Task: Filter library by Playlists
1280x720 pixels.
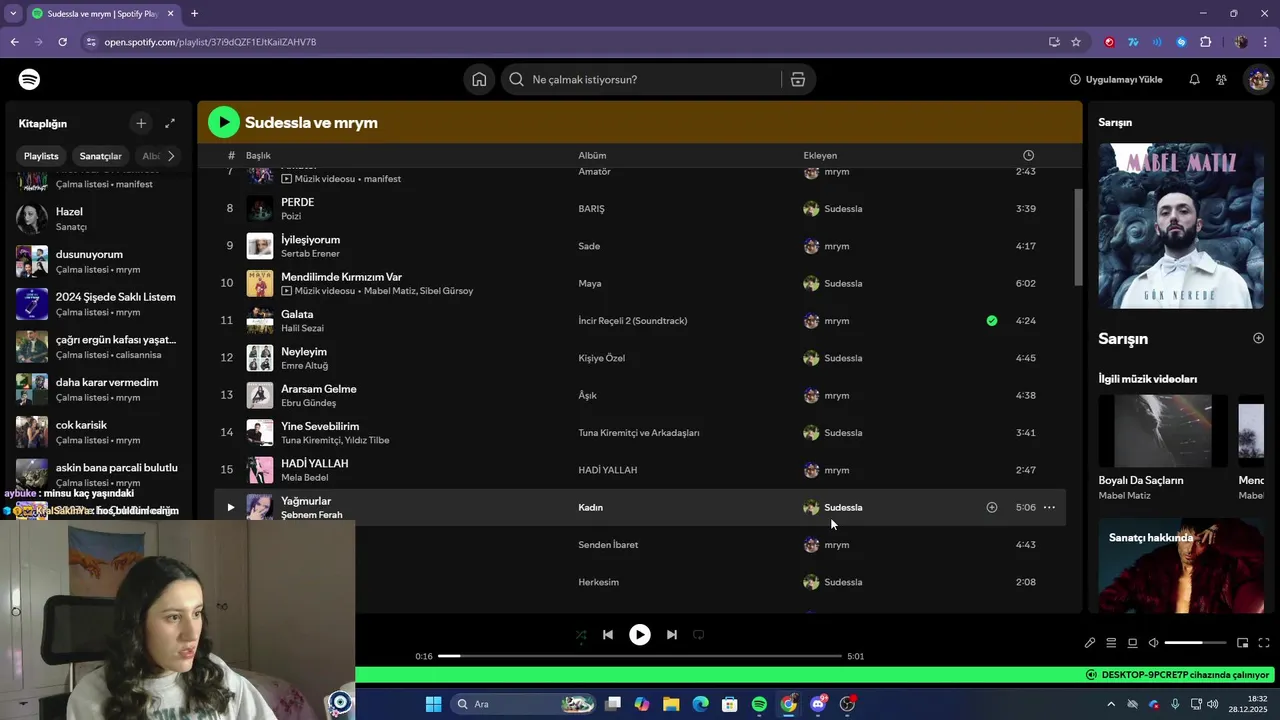Action: click(41, 156)
